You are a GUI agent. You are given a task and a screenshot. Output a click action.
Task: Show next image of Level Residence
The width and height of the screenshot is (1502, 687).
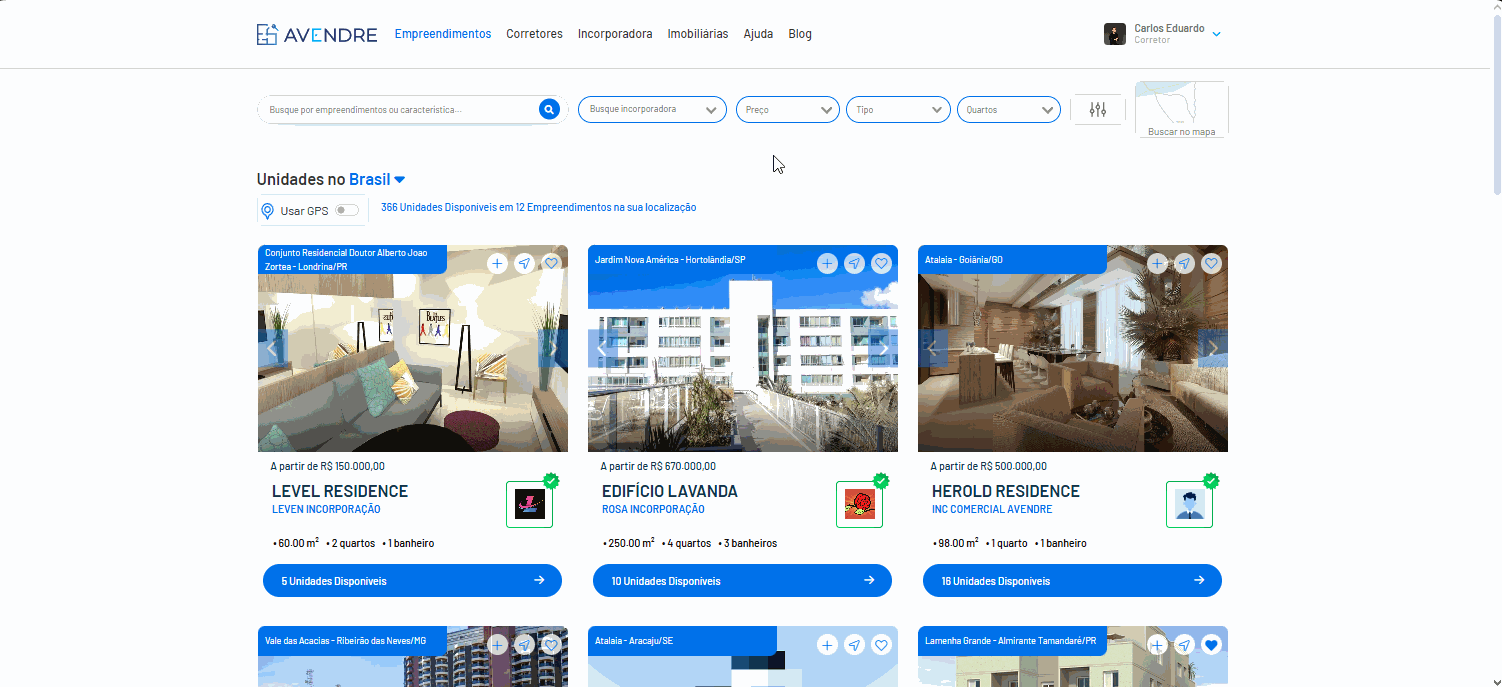click(553, 348)
